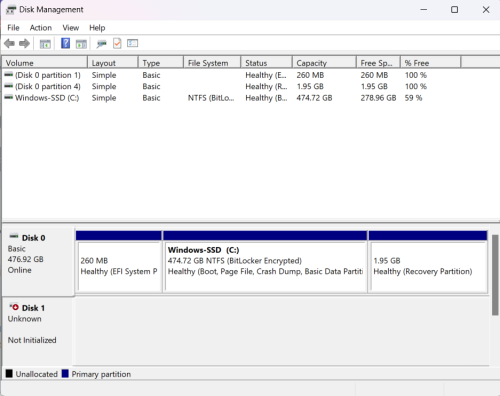Screen dimensions: 500x396
Task: Open the File menu
Action: [13, 28]
